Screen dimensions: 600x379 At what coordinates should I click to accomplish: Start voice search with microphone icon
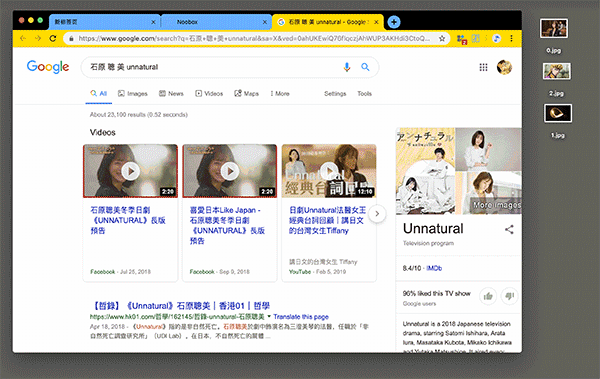347,67
